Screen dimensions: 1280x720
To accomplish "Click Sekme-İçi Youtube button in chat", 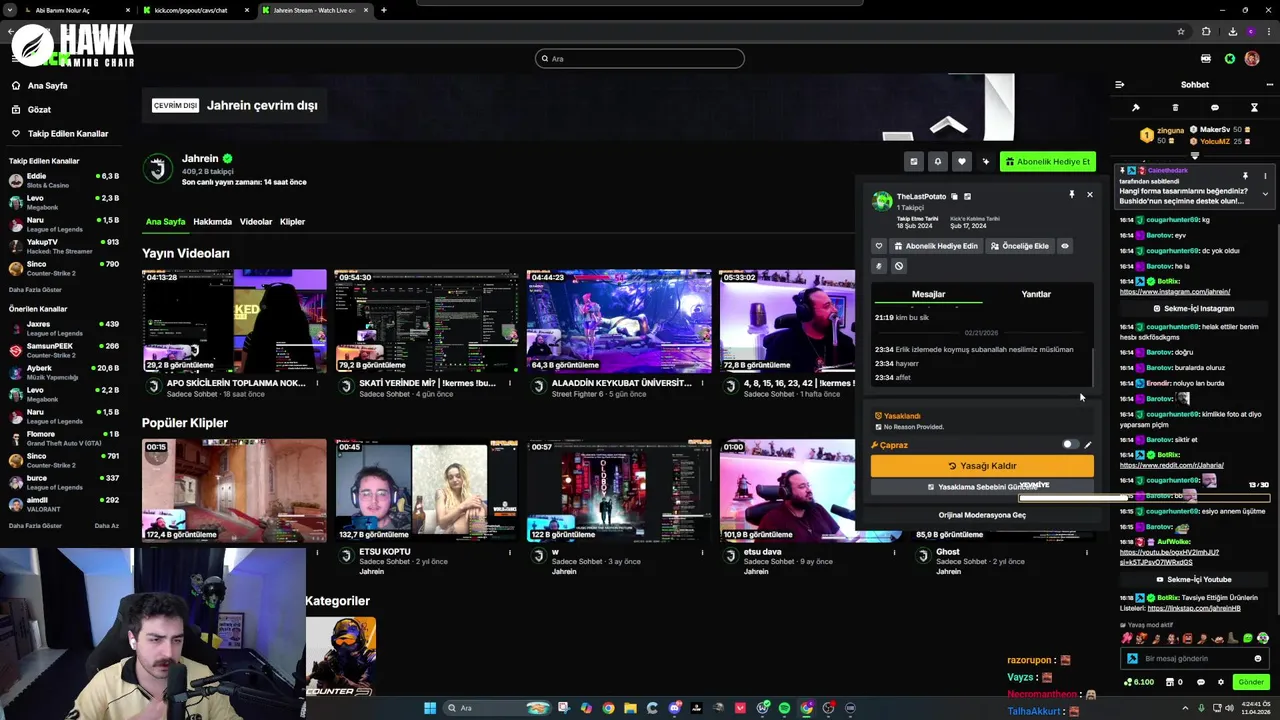I will pos(1194,580).
